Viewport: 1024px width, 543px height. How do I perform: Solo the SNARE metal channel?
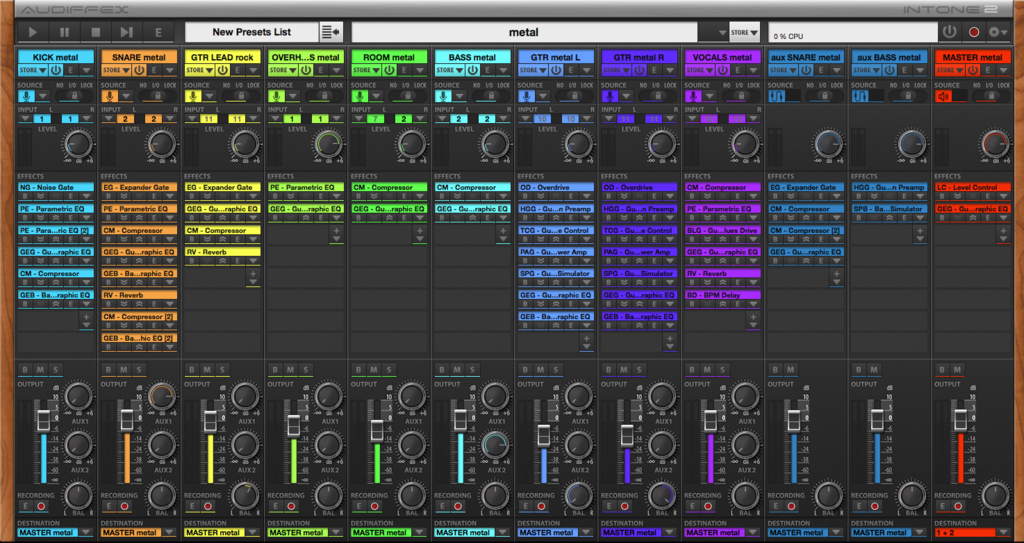pyautogui.click(x=139, y=370)
